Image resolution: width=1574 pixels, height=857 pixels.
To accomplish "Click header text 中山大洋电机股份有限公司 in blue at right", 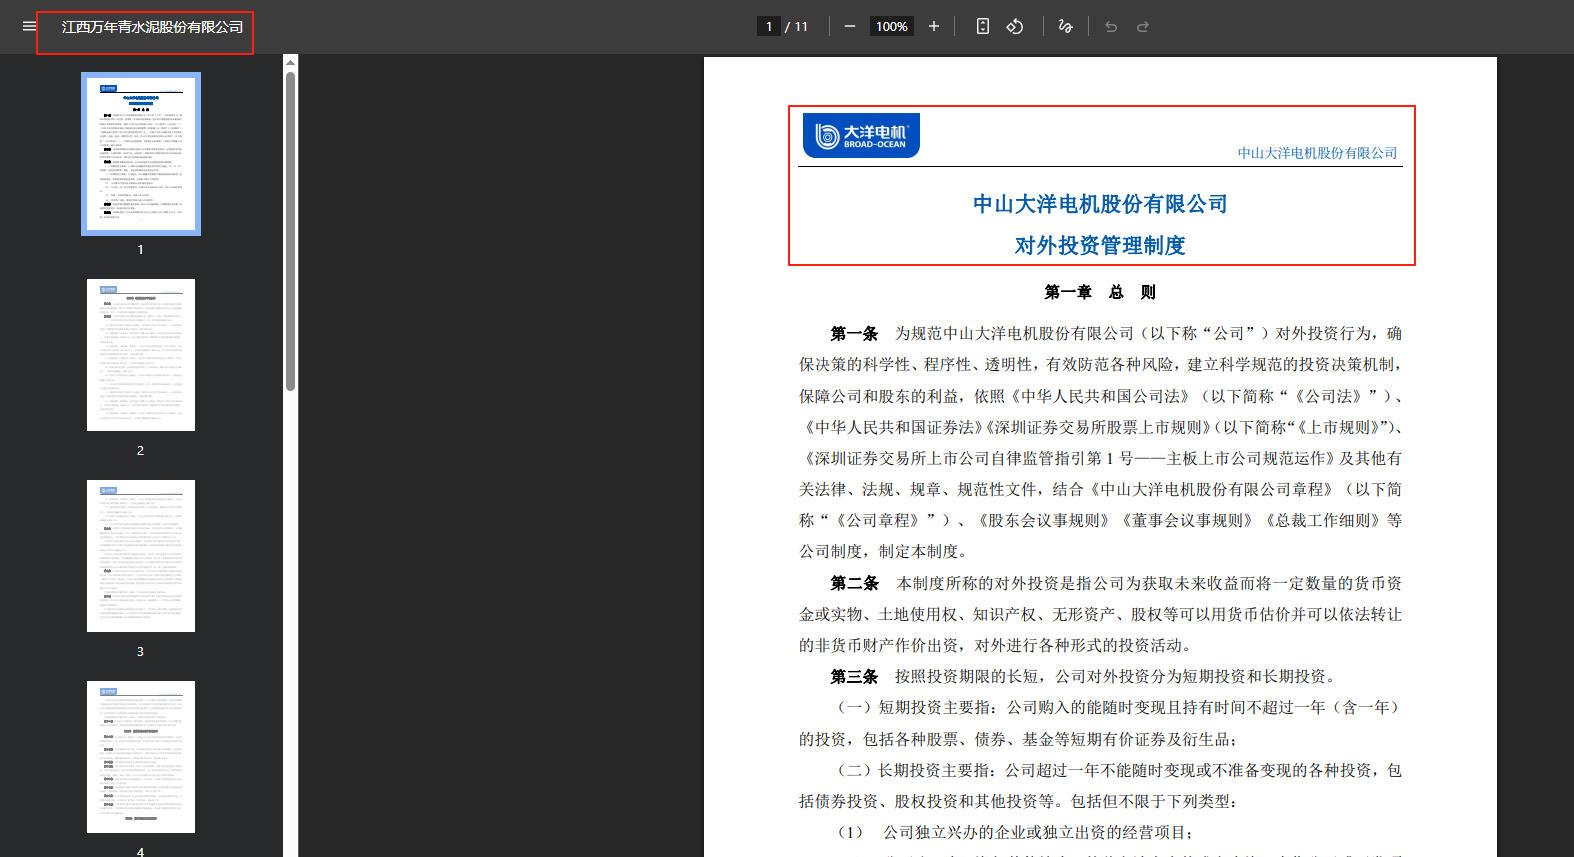I will pyautogui.click(x=1317, y=153).
